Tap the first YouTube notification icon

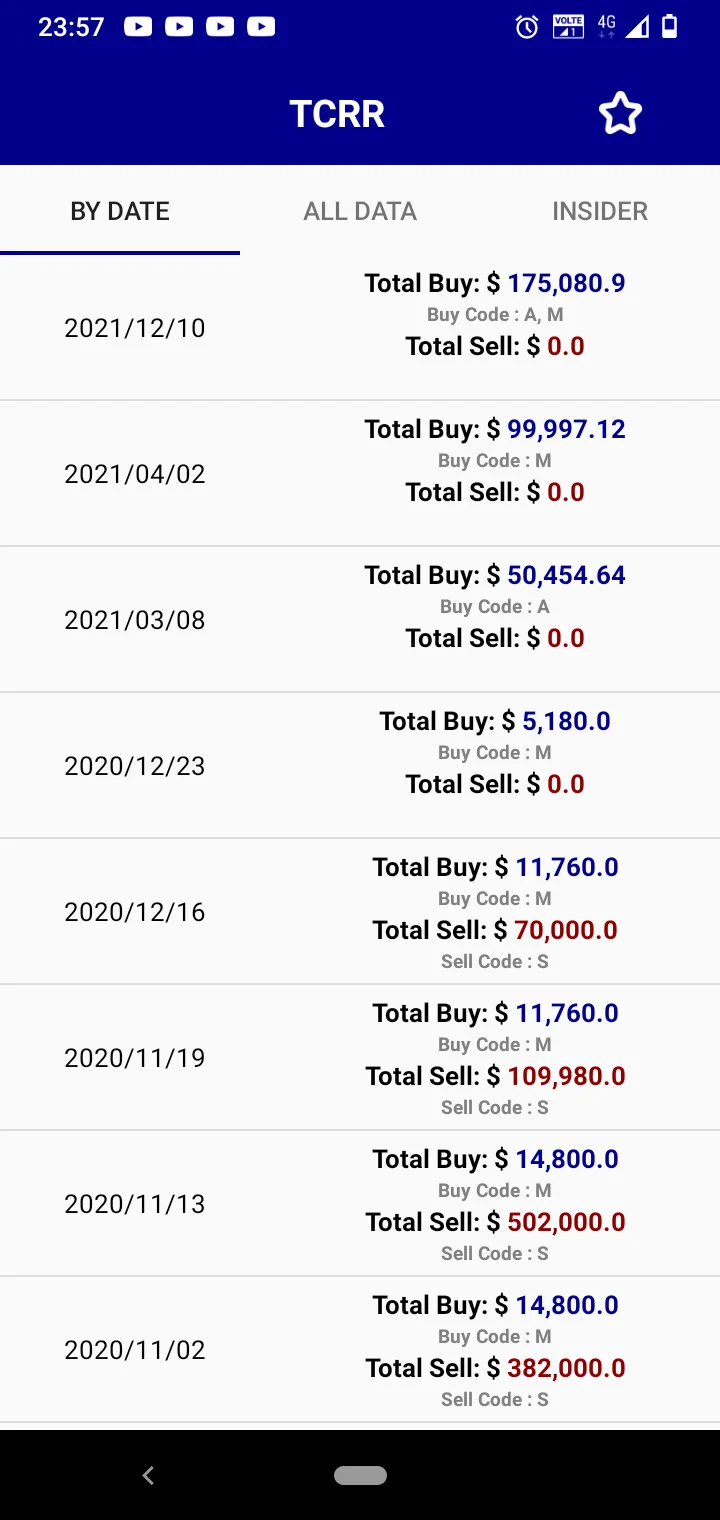[x=138, y=27]
